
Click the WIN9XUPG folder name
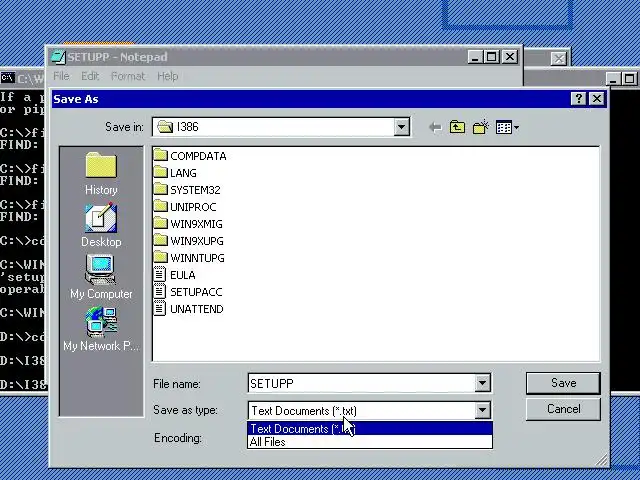[x=197, y=241]
